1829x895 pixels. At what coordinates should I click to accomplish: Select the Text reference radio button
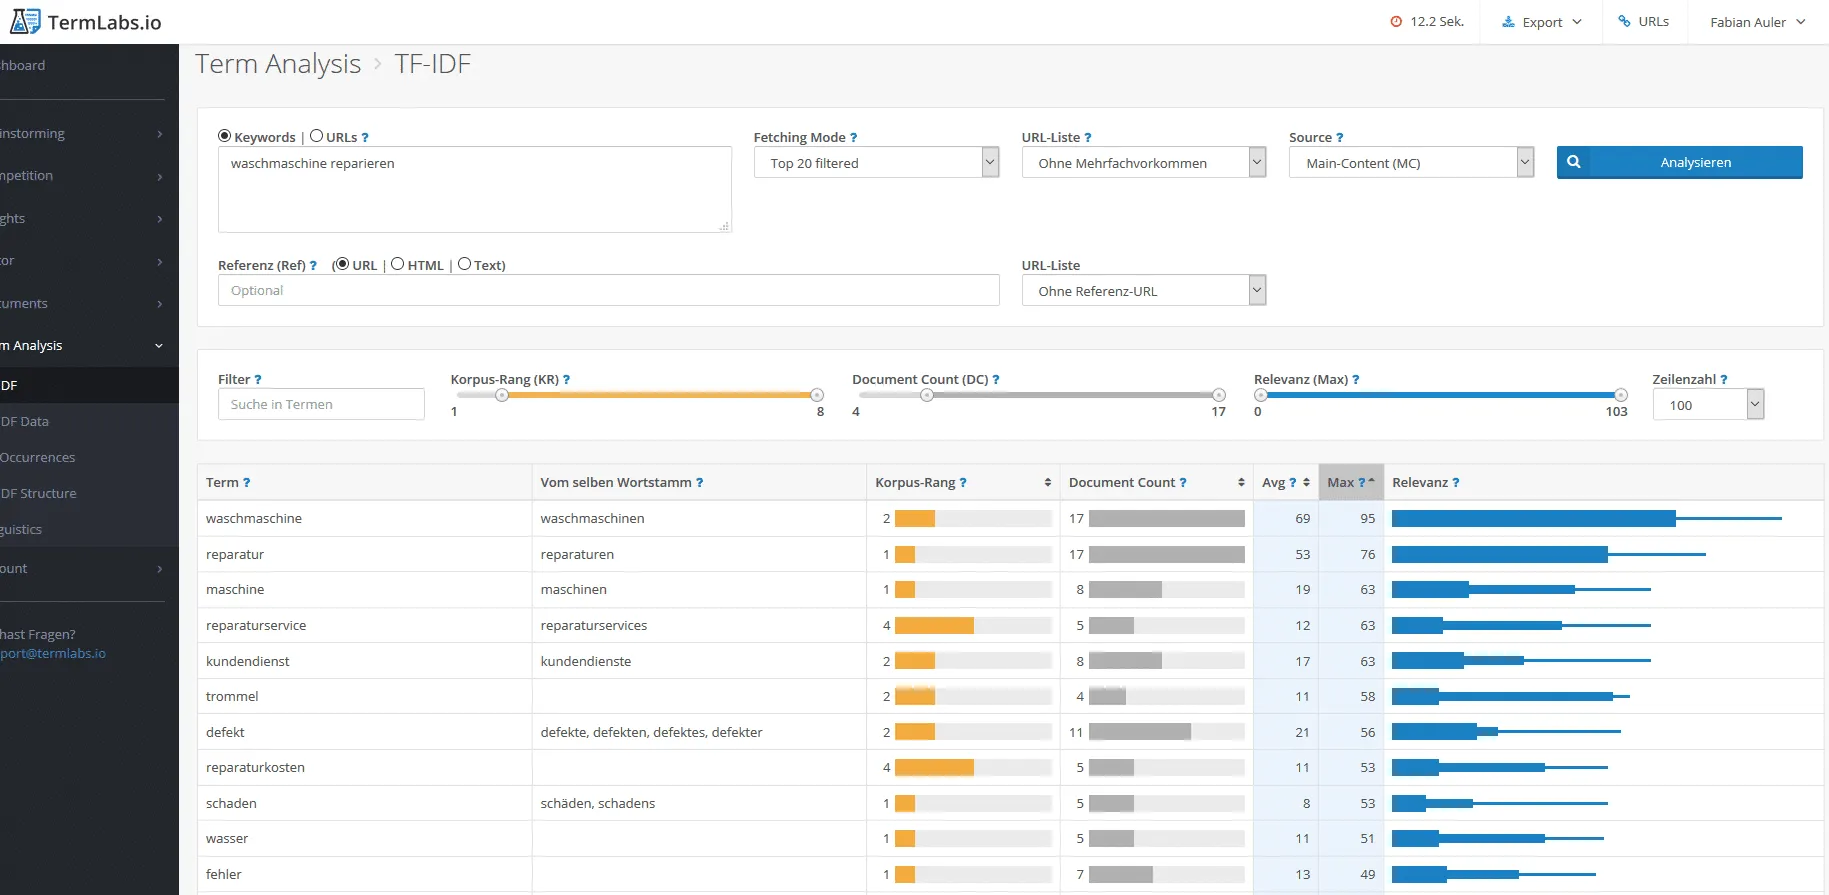[464, 264]
